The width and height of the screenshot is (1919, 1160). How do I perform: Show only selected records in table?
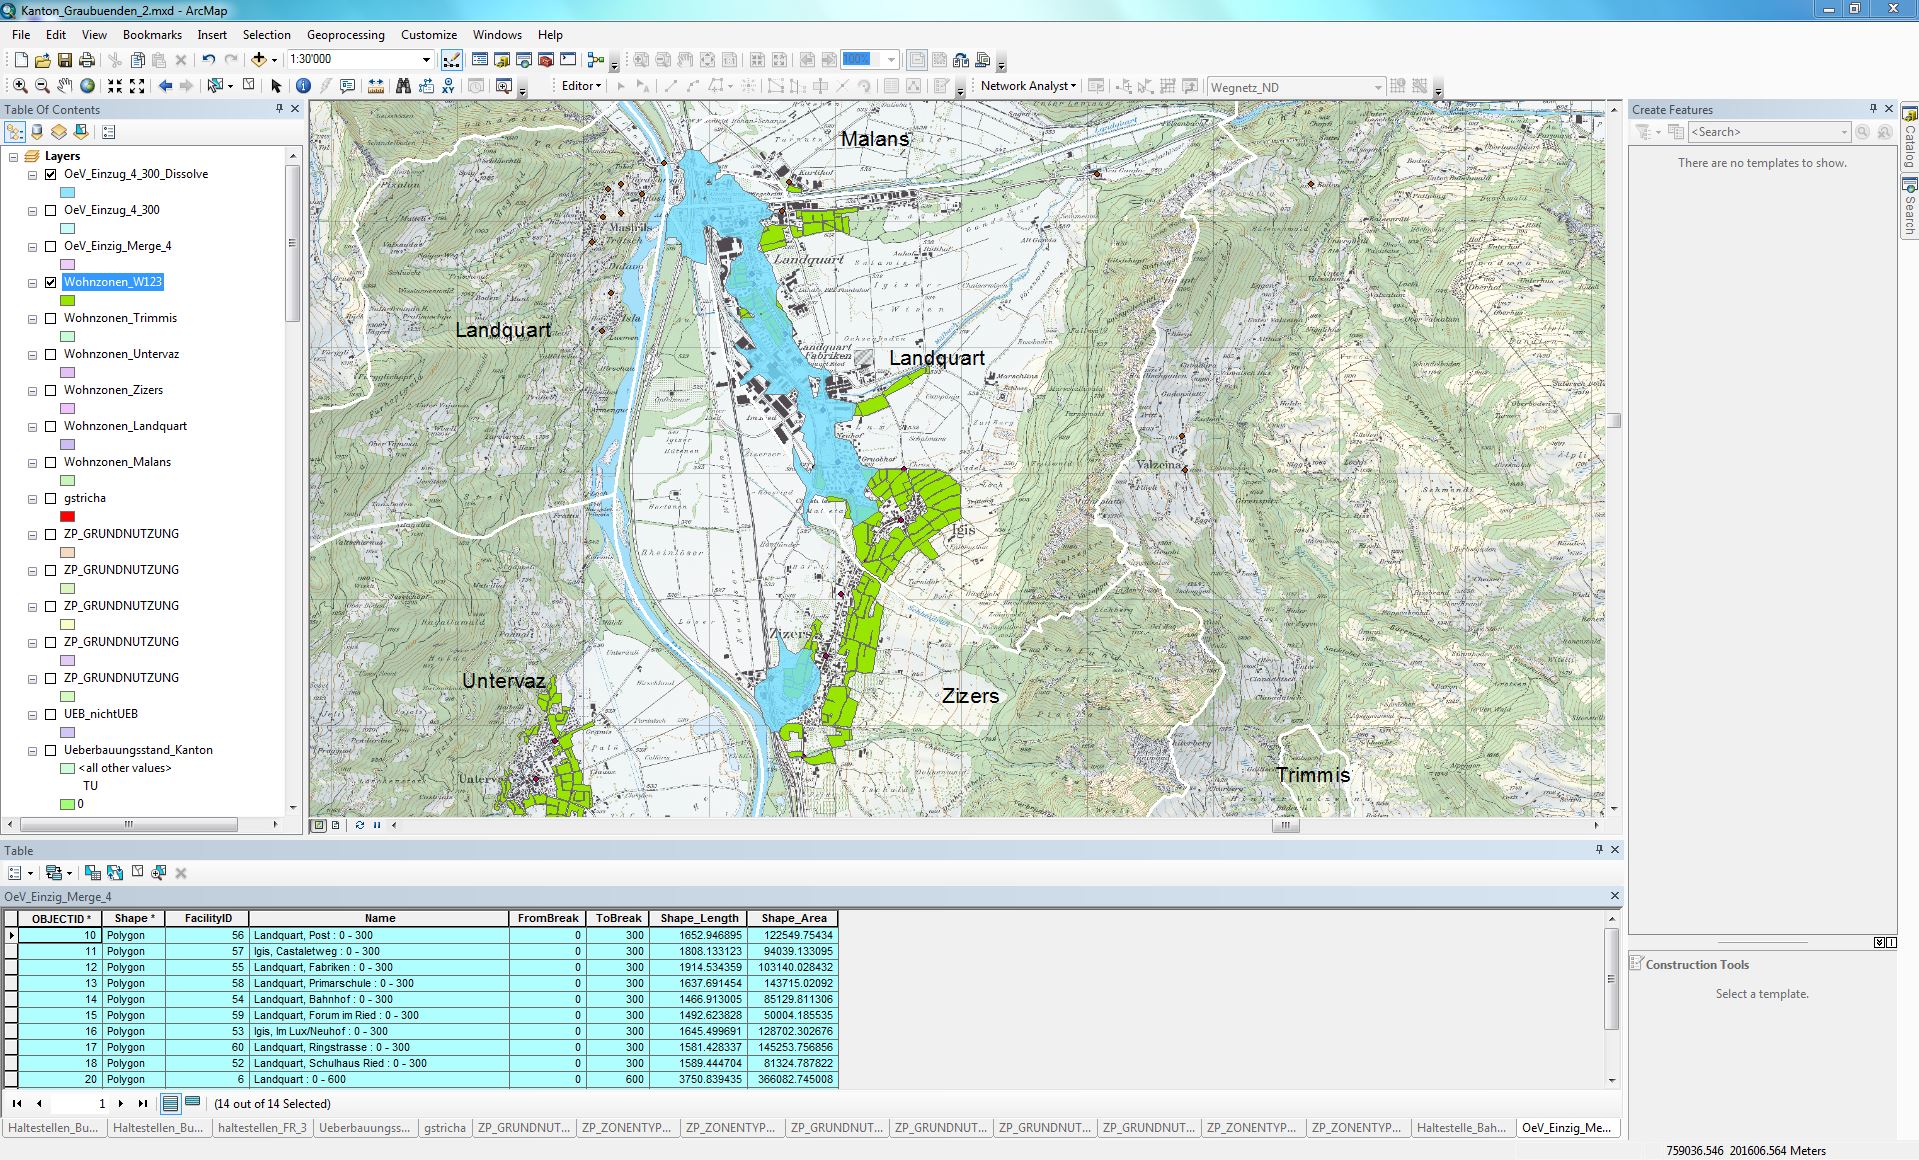pos(193,1103)
